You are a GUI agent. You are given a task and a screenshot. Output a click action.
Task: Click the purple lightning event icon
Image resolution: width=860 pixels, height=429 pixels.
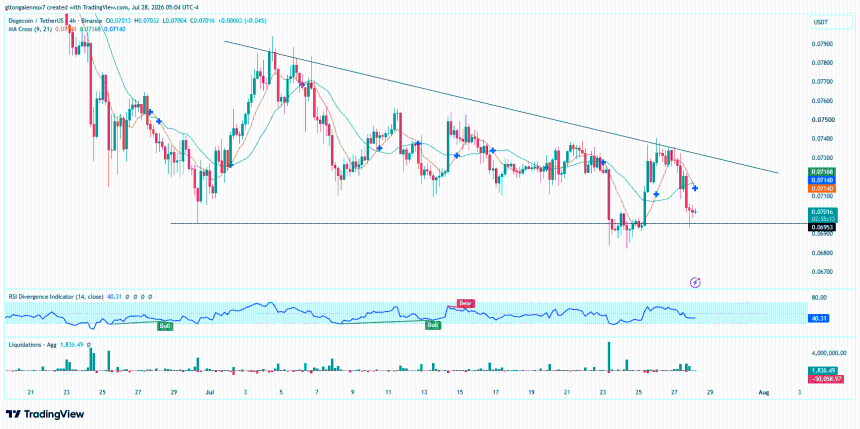pos(695,283)
